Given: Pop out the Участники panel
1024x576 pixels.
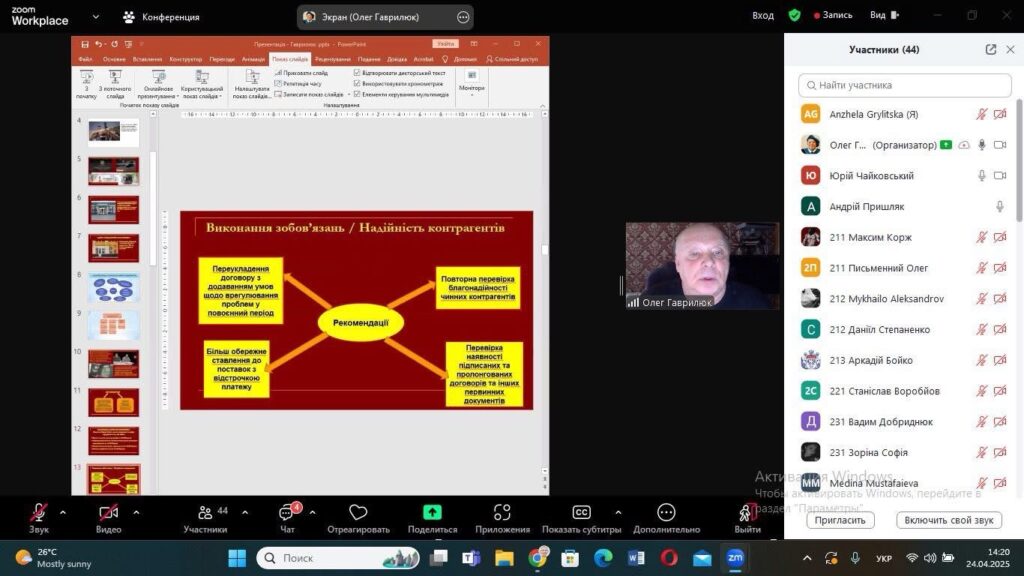Looking at the screenshot, I should pos(991,49).
